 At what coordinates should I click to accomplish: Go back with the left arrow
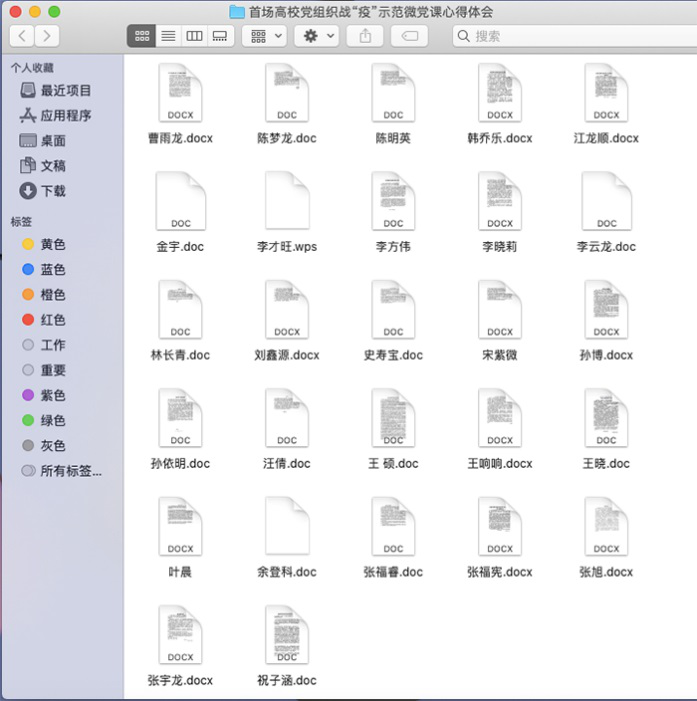pos(22,36)
